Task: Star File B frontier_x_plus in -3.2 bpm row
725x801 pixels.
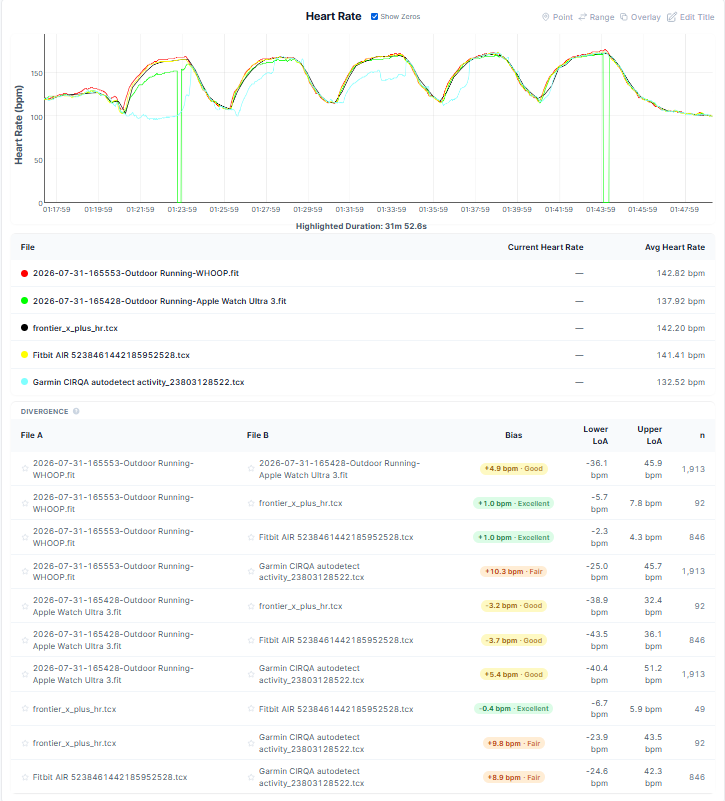Action: click(251, 606)
